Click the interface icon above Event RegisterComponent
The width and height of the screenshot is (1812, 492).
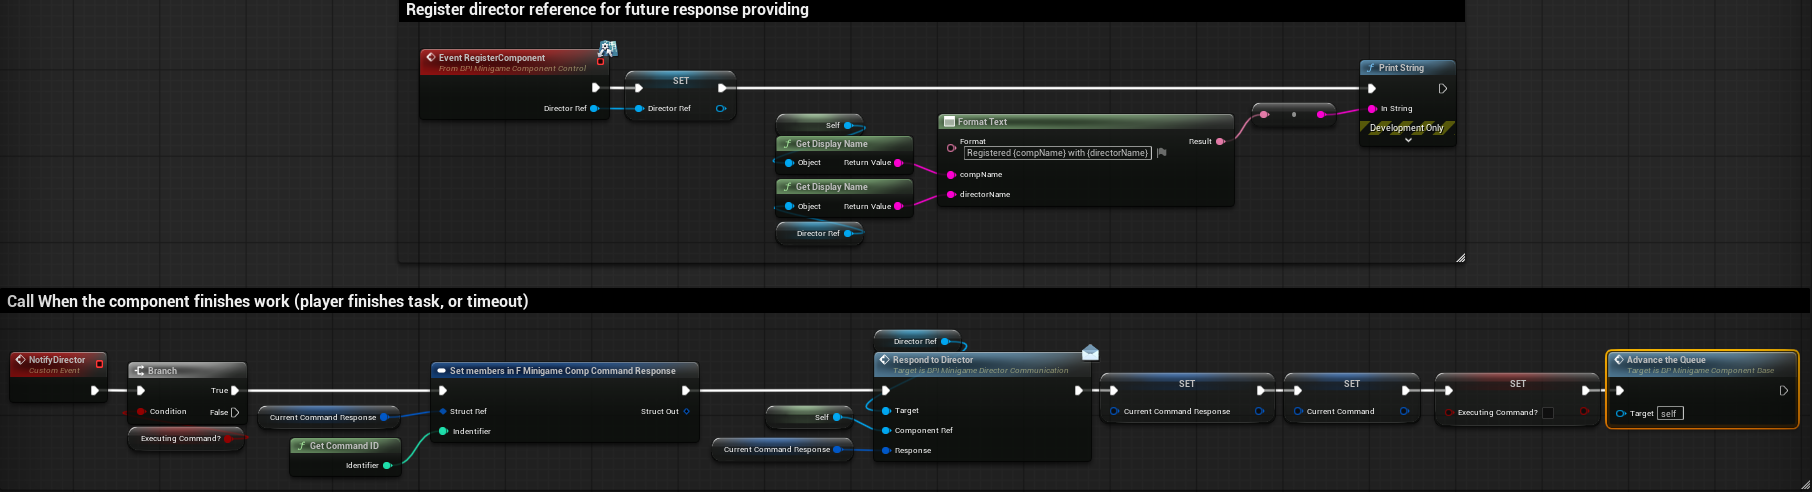(607, 49)
